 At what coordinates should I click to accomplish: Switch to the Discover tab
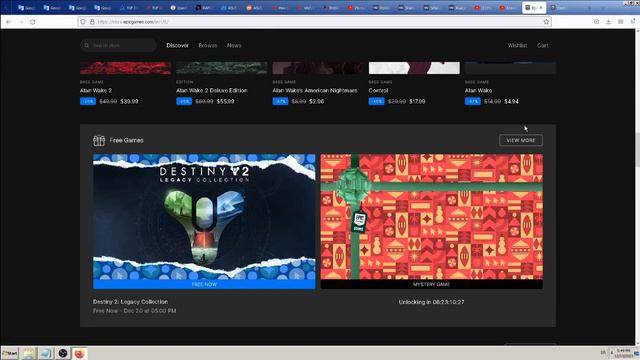click(x=178, y=45)
